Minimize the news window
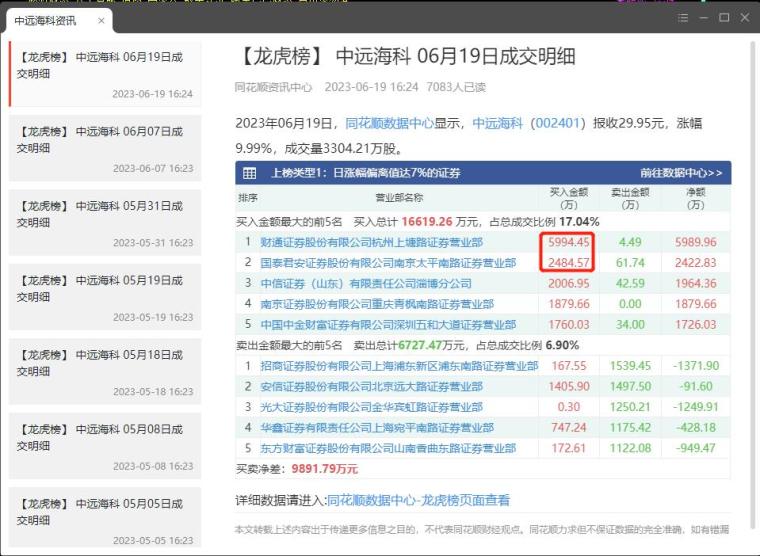The height and width of the screenshot is (556, 760). coord(704,18)
